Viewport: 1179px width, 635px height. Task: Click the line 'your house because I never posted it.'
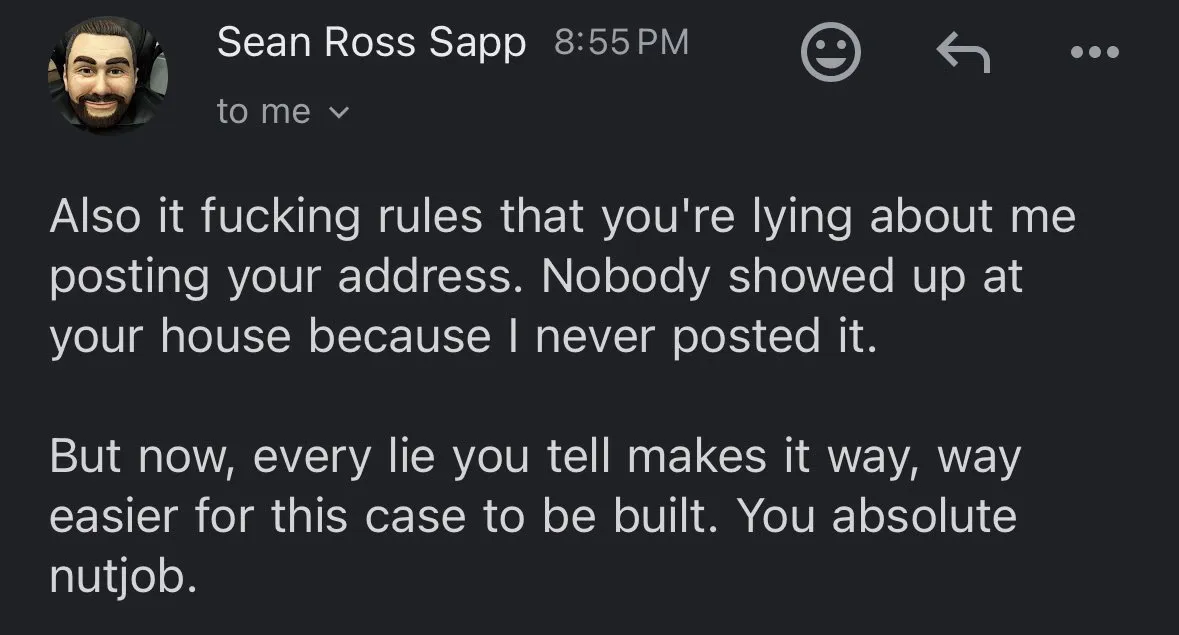(463, 337)
